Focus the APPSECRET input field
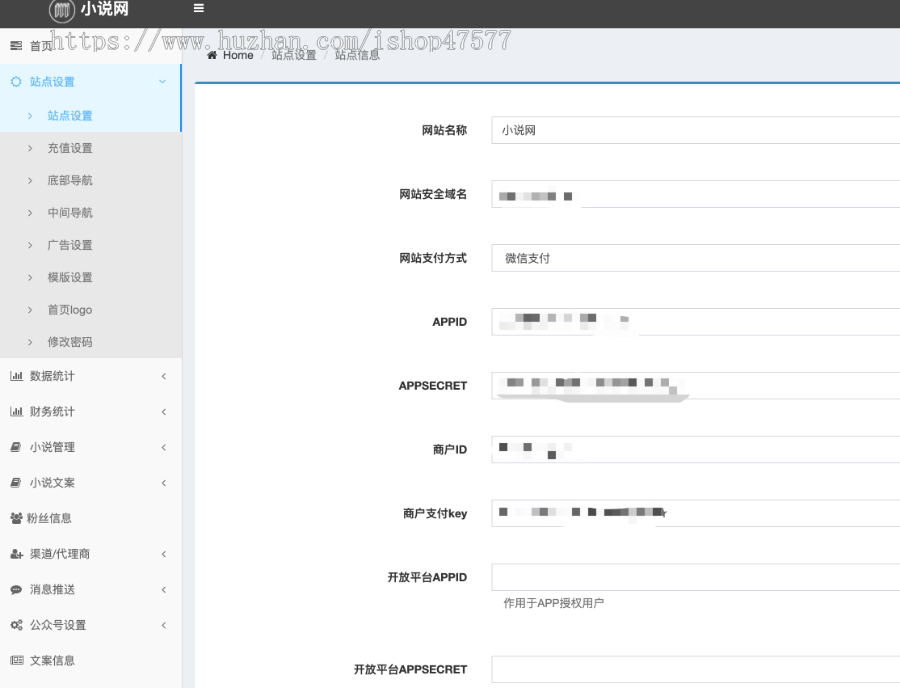 696,386
